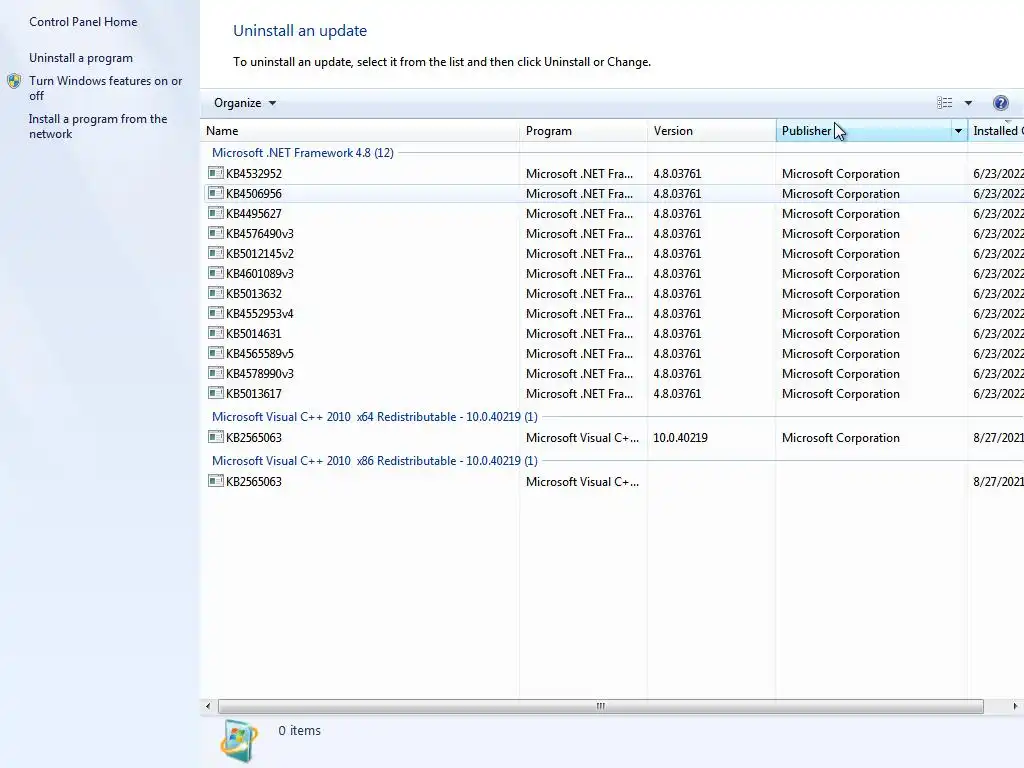Click the Microsoft Corporation cell for KB2565063 x64
Image resolution: width=1024 pixels, height=768 pixels.
click(x=840, y=438)
